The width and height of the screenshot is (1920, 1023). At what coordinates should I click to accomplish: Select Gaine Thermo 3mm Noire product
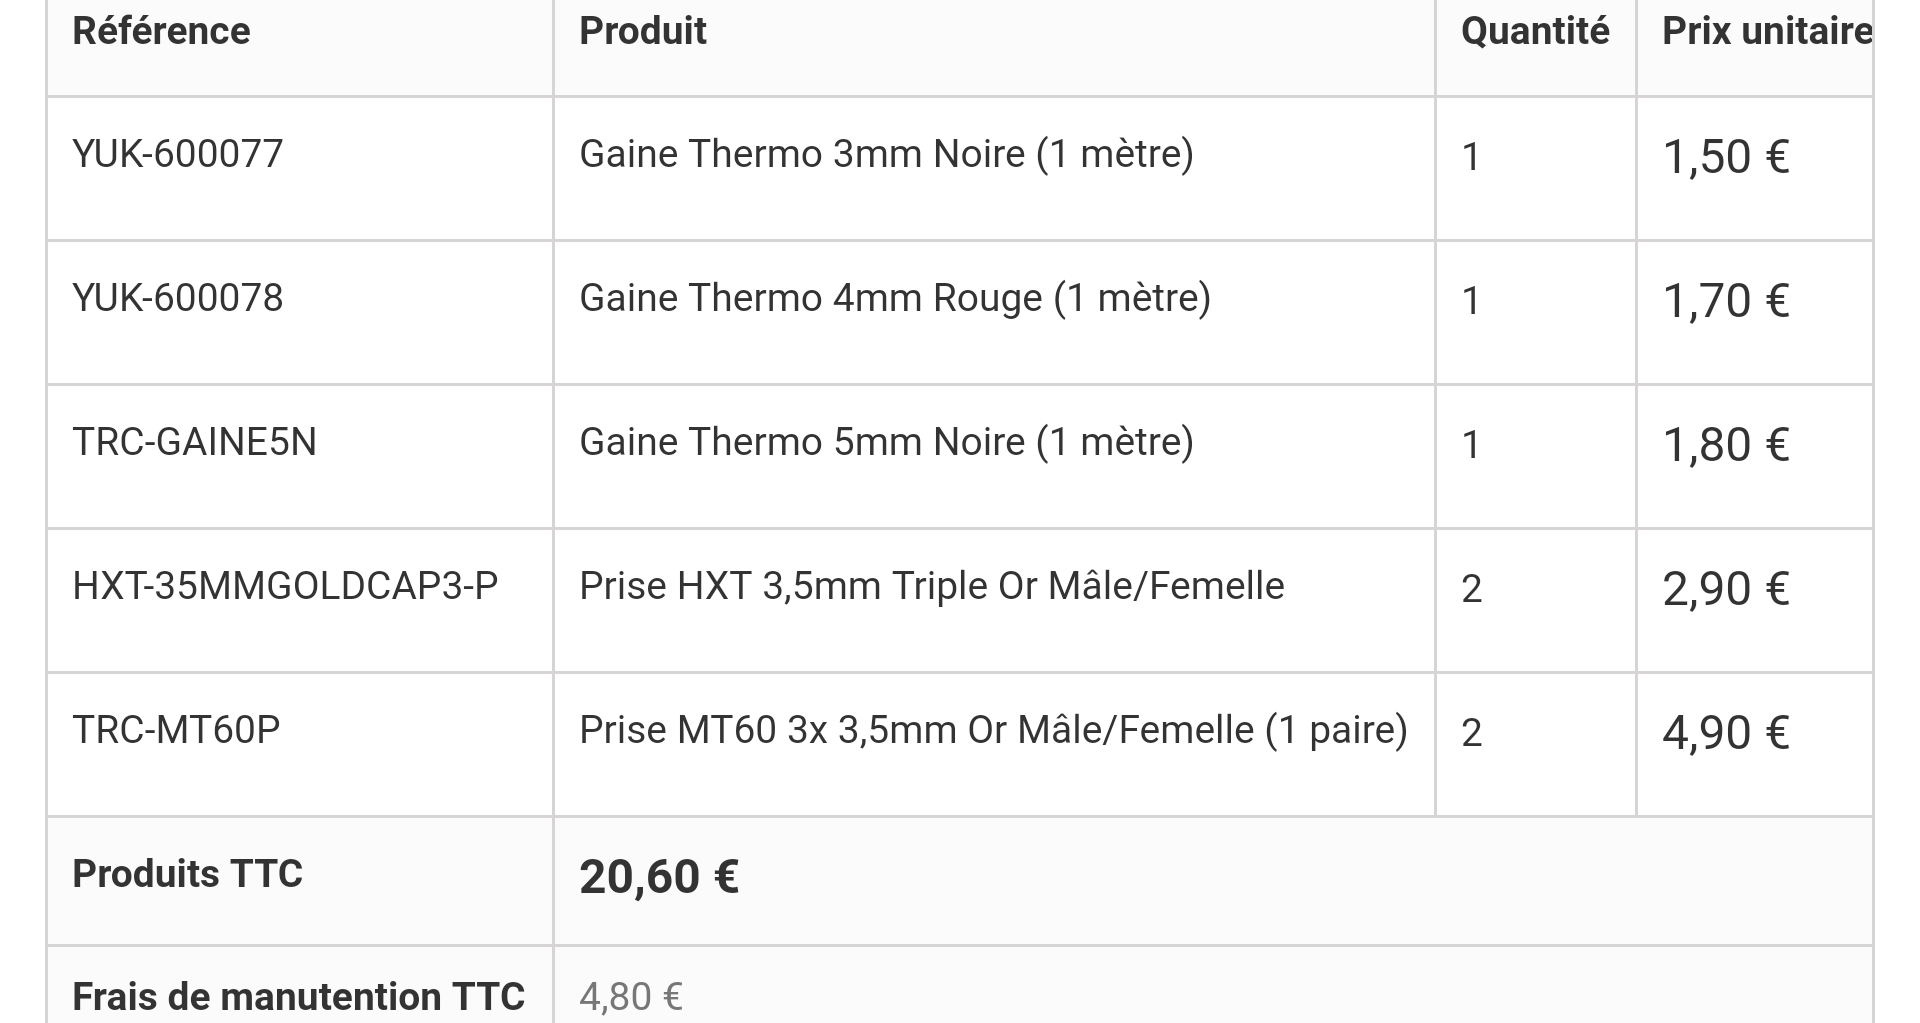pyautogui.click(x=886, y=155)
